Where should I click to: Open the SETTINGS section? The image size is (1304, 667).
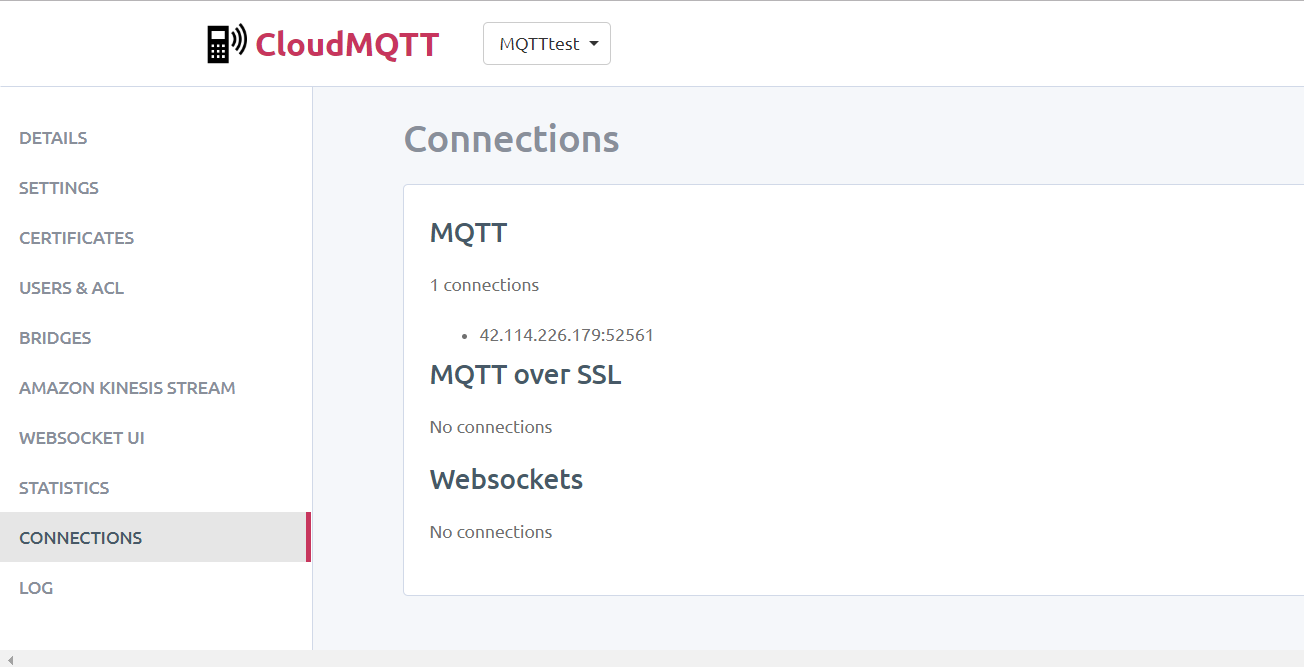point(58,187)
